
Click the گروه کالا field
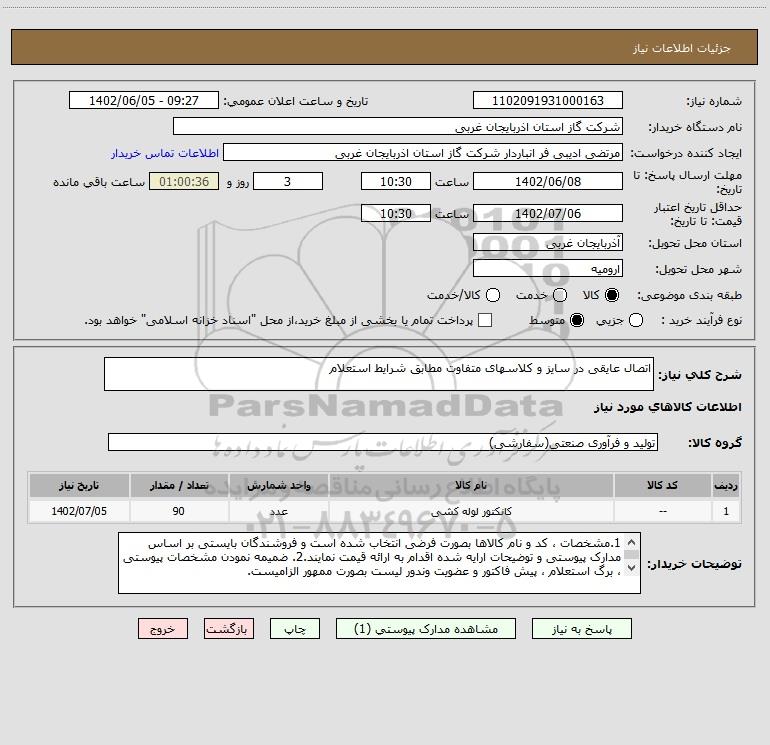[383, 442]
